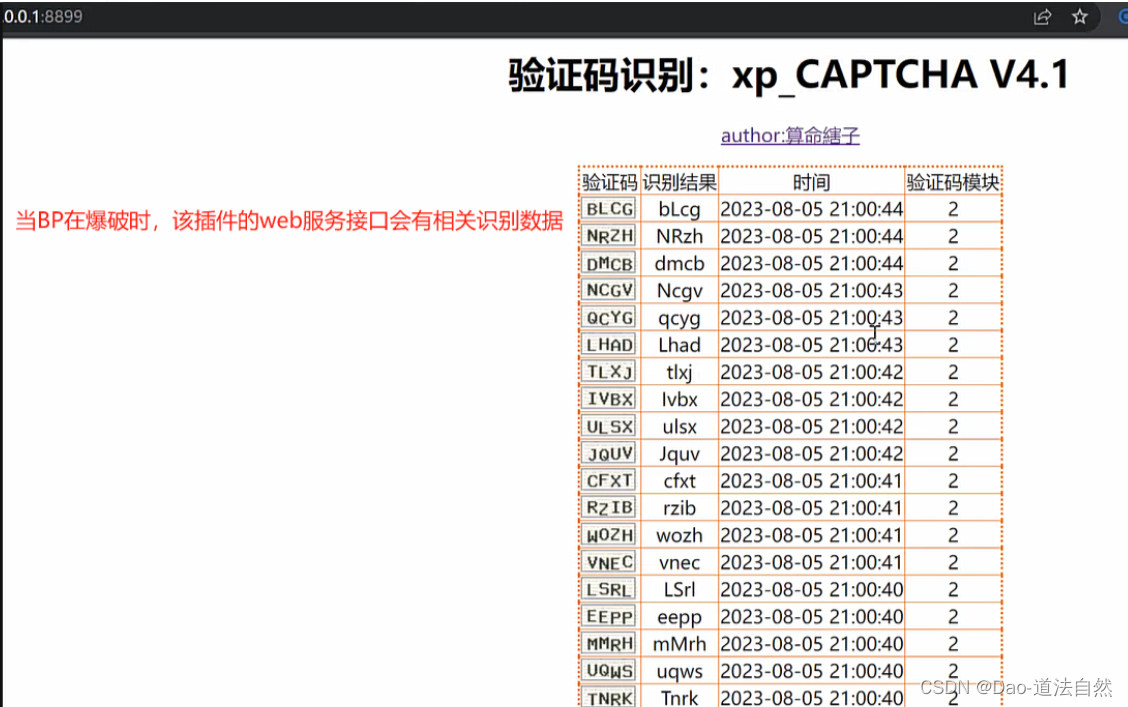This screenshot has height=707, width=1128.
Task: Select recognition result wozh
Action: click(679, 535)
